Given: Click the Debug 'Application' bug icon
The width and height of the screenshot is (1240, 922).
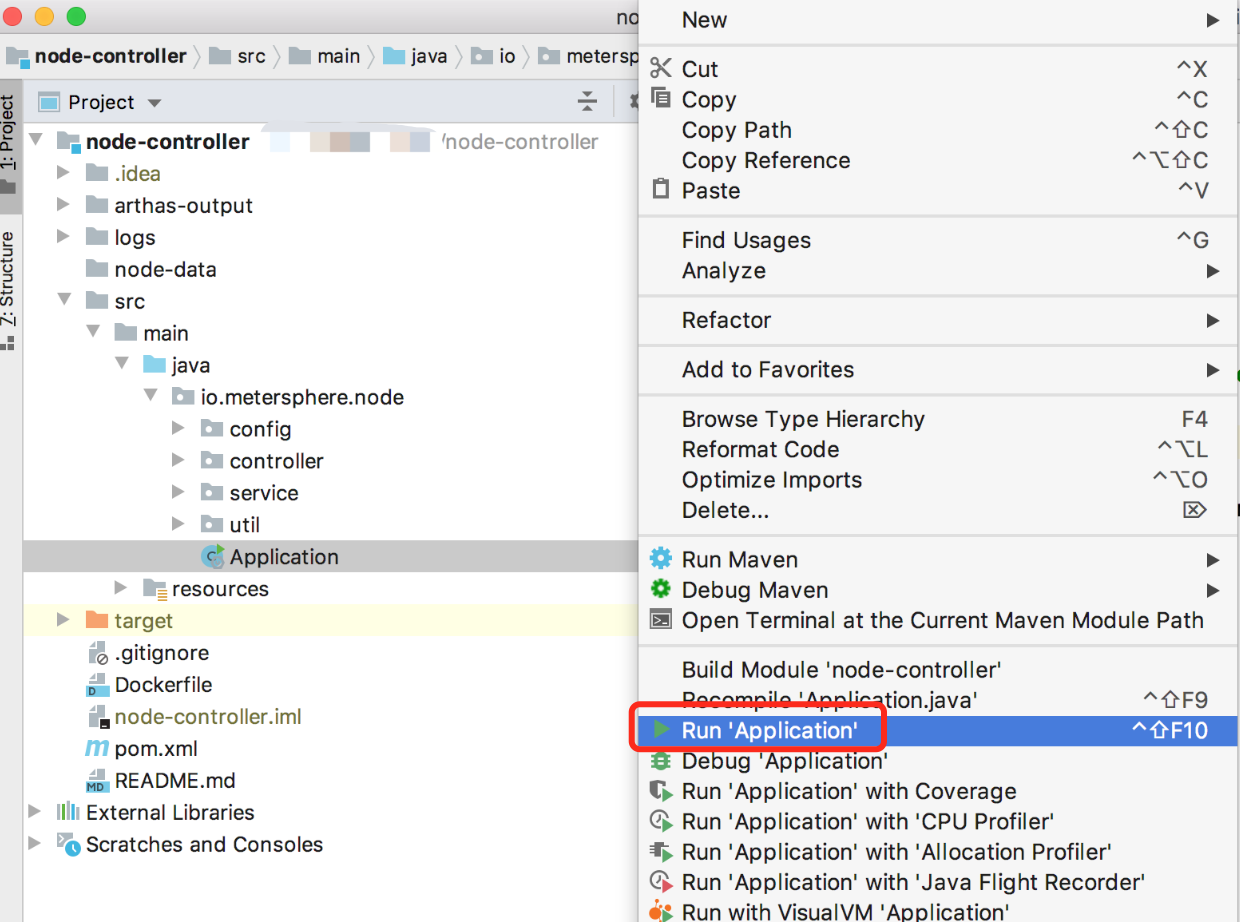Looking at the screenshot, I should (661, 761).
